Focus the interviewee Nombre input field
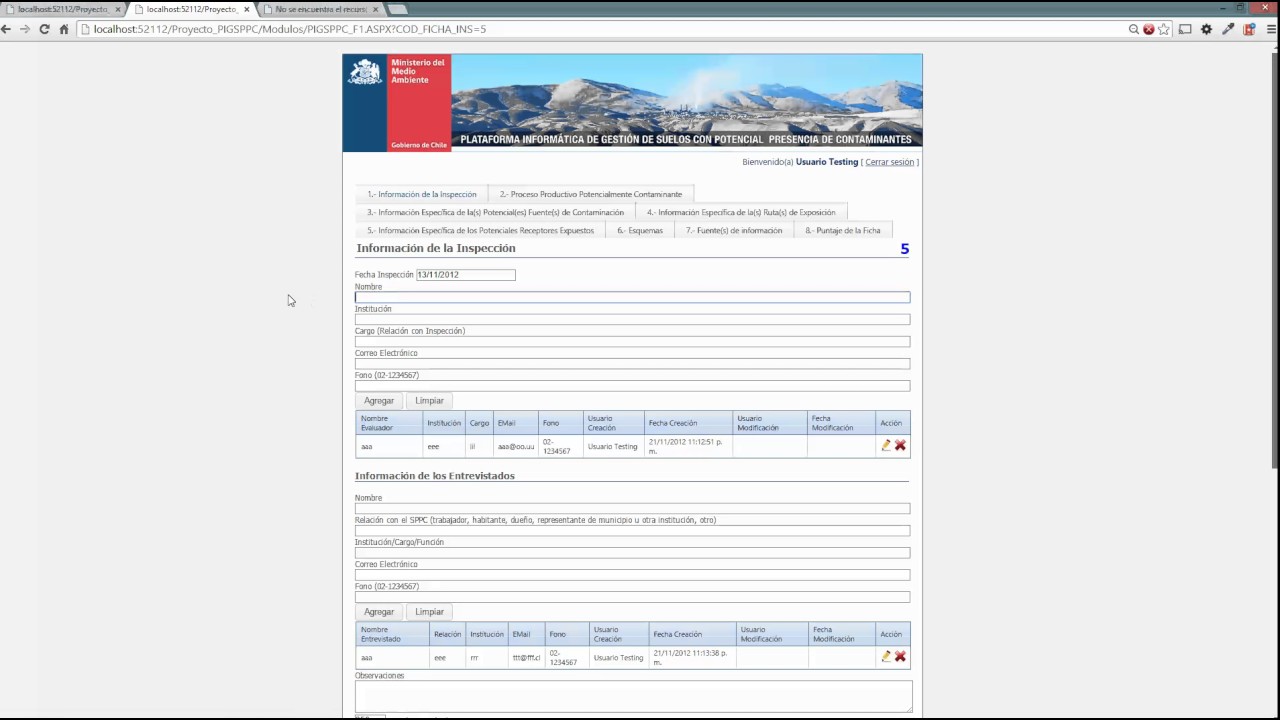Screen dimensions: 1280x720 point(632,508)
